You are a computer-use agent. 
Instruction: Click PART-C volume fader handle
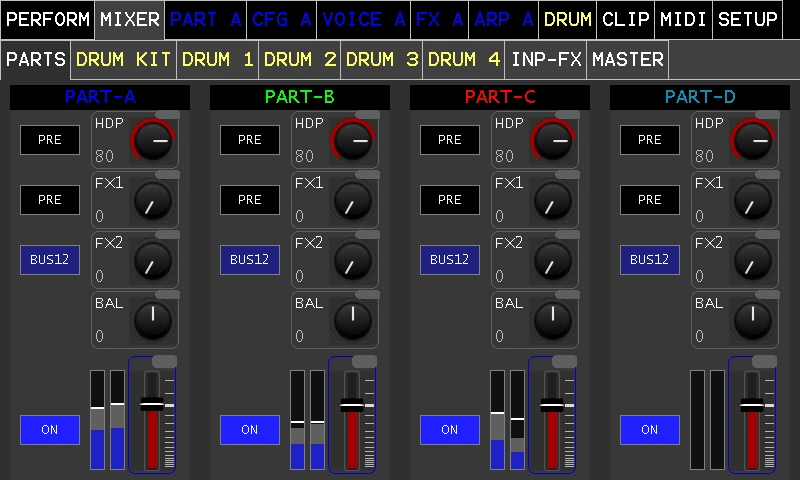[552, 405]
